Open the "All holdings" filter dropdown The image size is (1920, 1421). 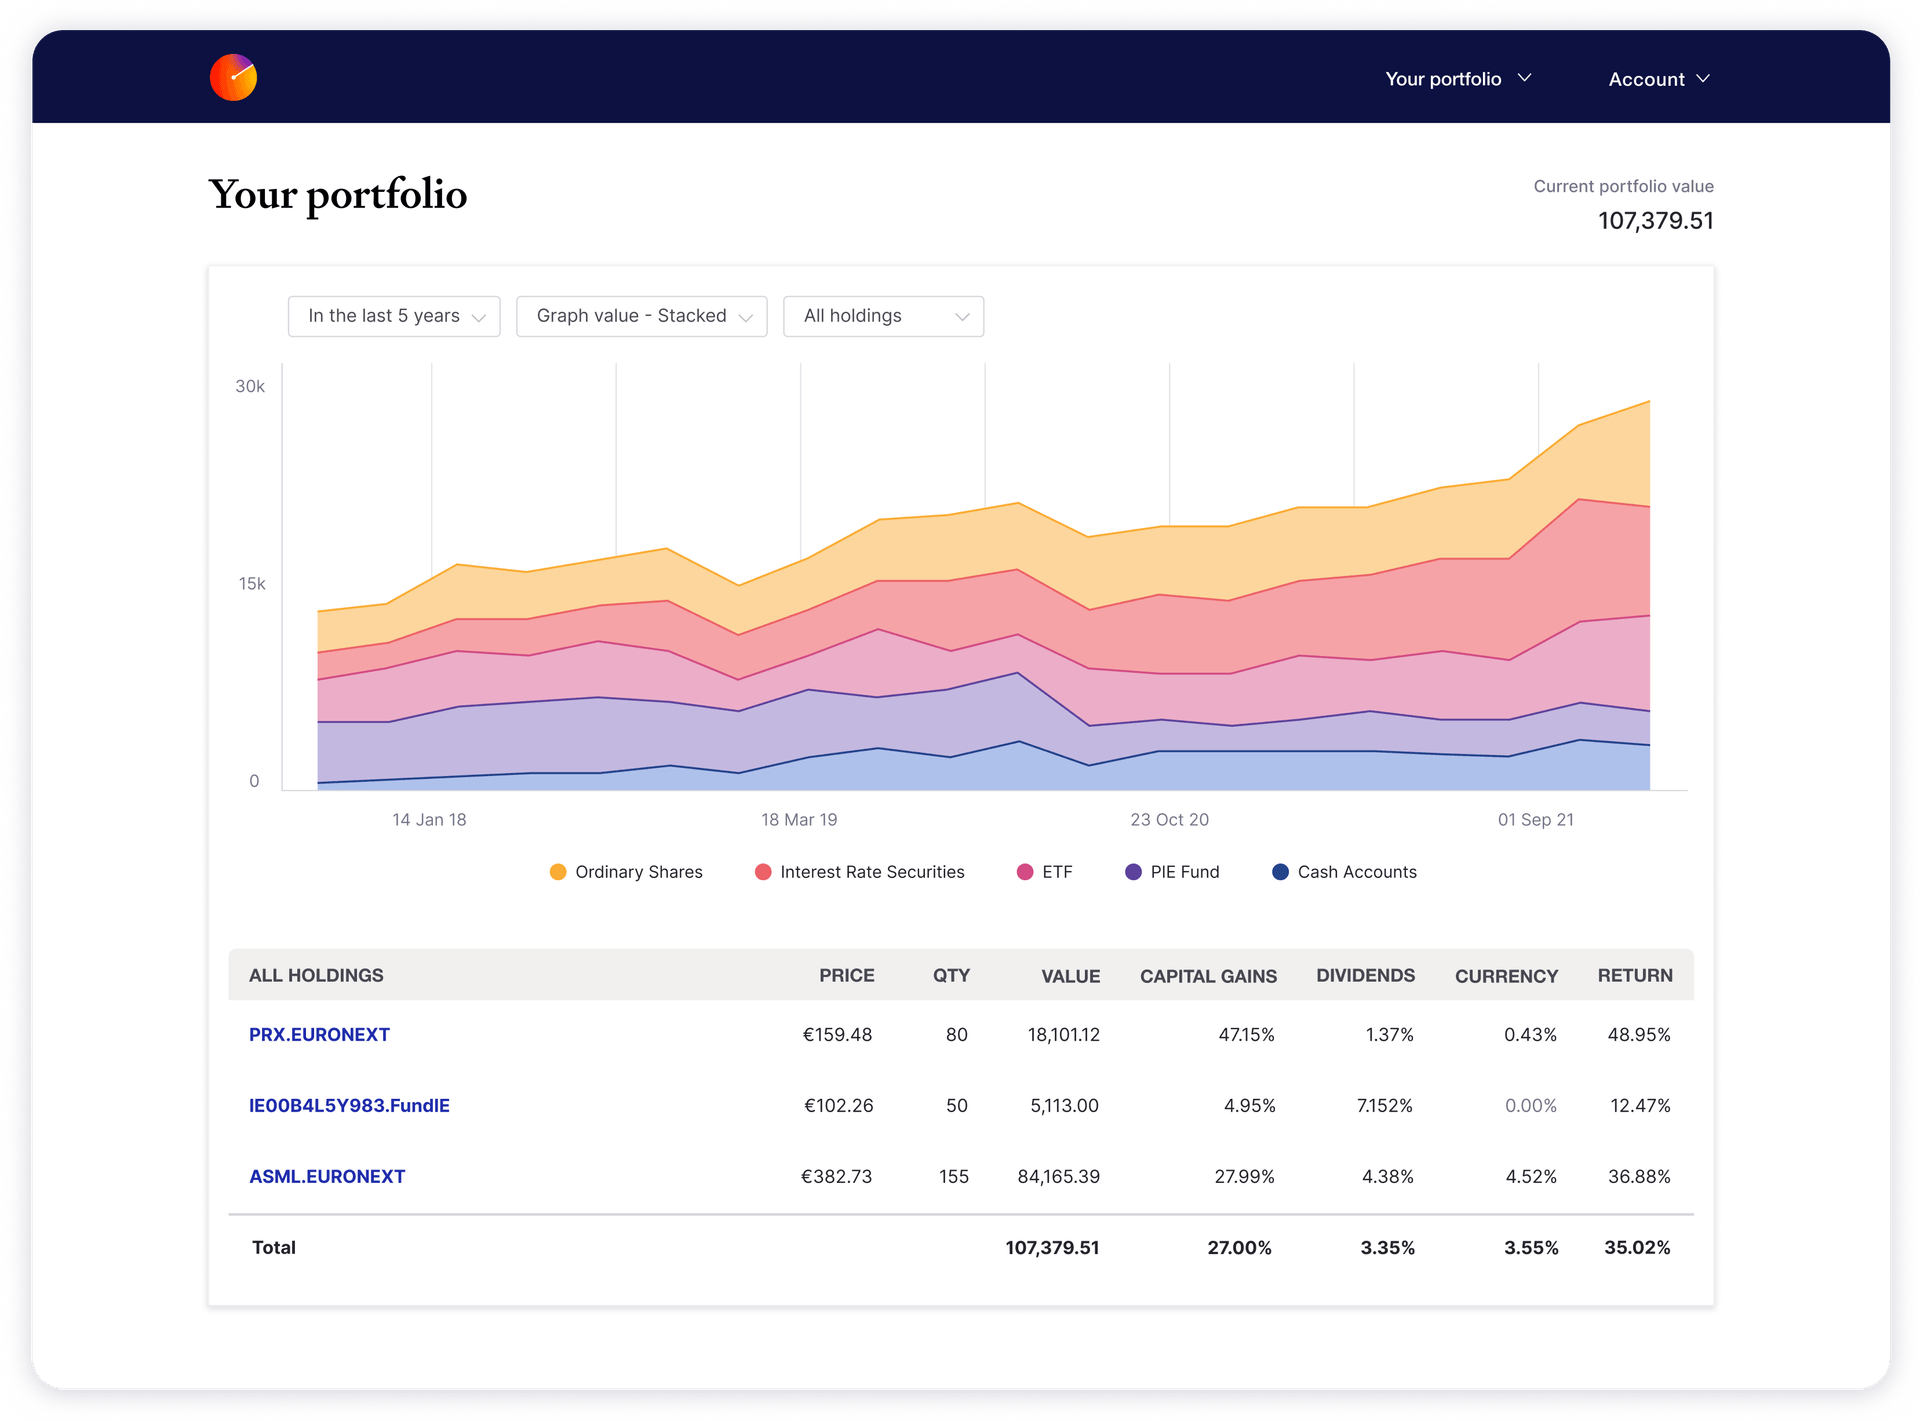(883, 316)
